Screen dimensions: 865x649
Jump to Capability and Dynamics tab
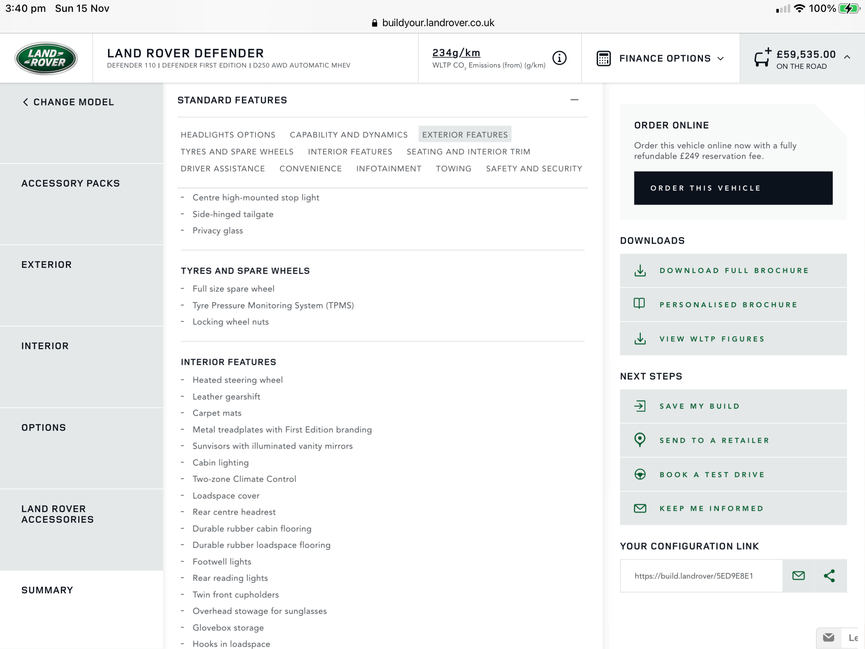tap(349, 135)
